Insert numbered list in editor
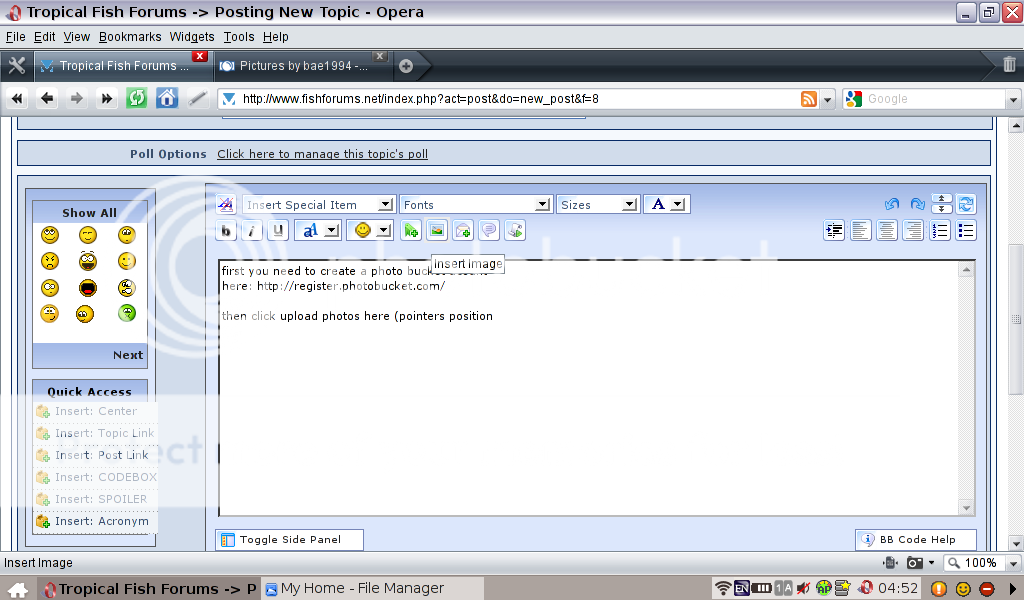Image resolution: width=1024 pixels, height=600 pixels. (940, 230)
